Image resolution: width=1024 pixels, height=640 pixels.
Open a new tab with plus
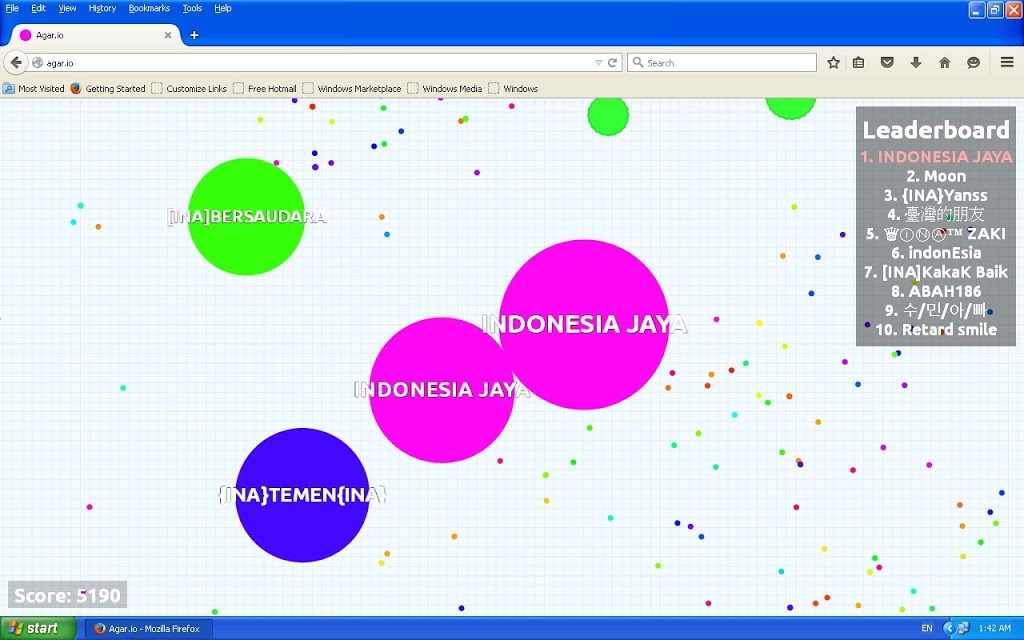(x=194, y=35)
